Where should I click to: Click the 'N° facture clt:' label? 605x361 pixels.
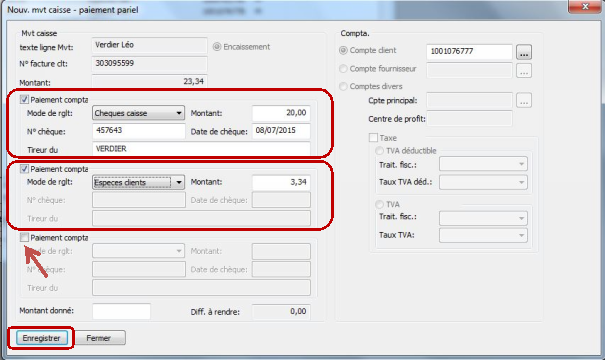tap(43, 64)
